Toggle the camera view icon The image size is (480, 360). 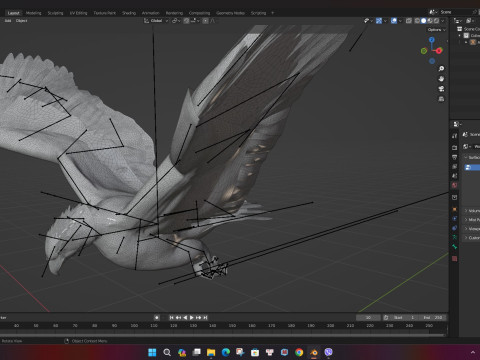(x=441, y=89)
